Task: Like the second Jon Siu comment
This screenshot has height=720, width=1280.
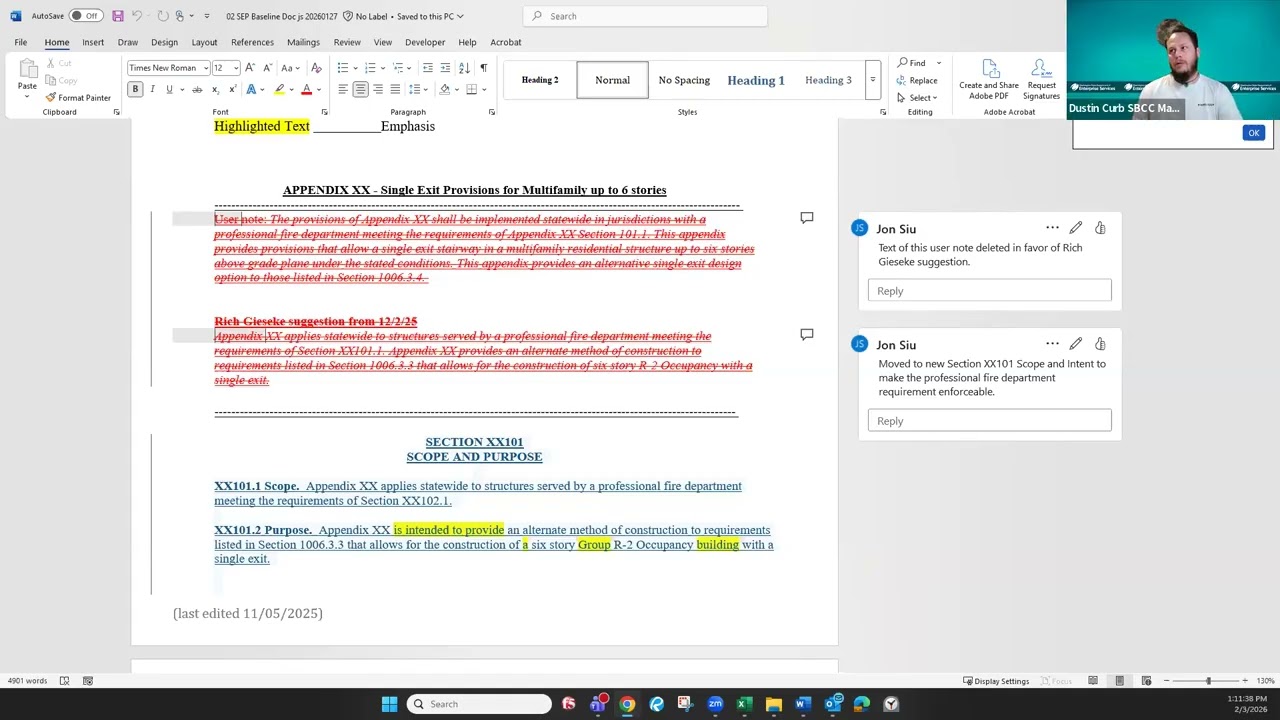Action: pyautogui.click(x=1100, y=344)
